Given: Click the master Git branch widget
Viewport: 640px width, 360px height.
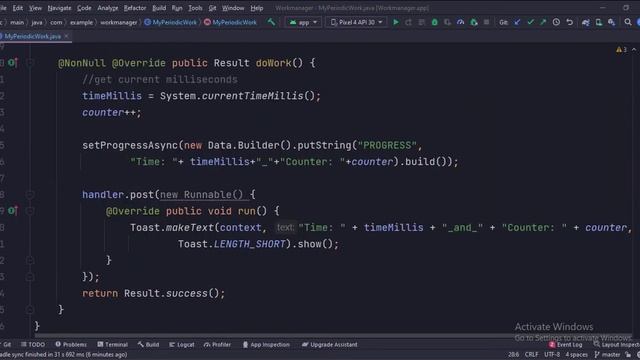Looking at the screenshot, I should click(607, 355).
